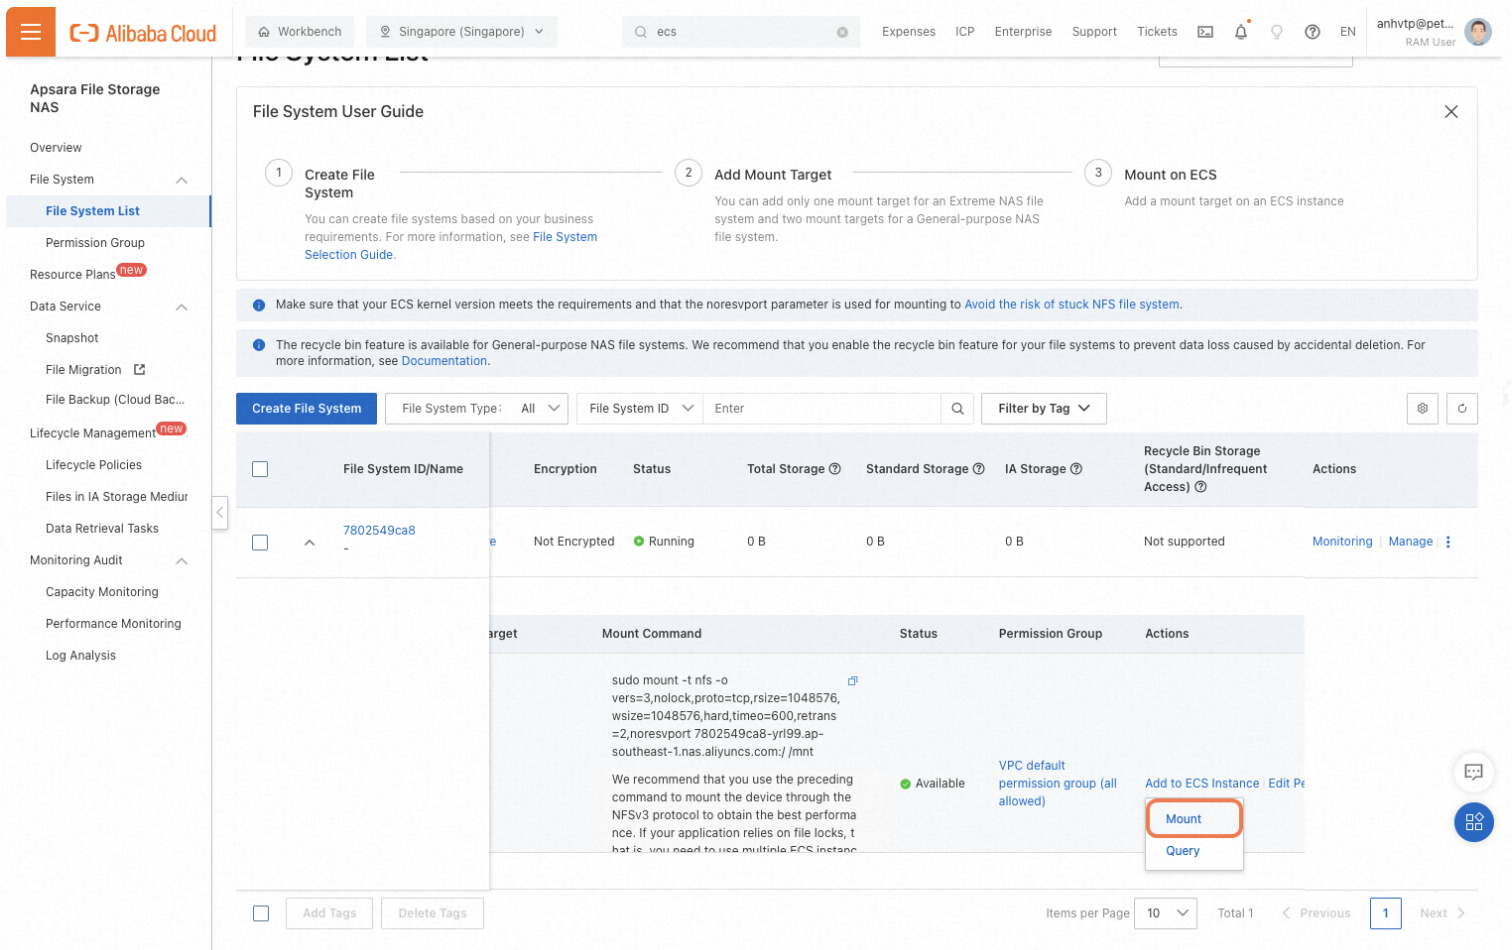Screen dimensions: 1512x950
Task: Open the feedback chat widget
Action: pyautogui.click(x=1473, y=771)
